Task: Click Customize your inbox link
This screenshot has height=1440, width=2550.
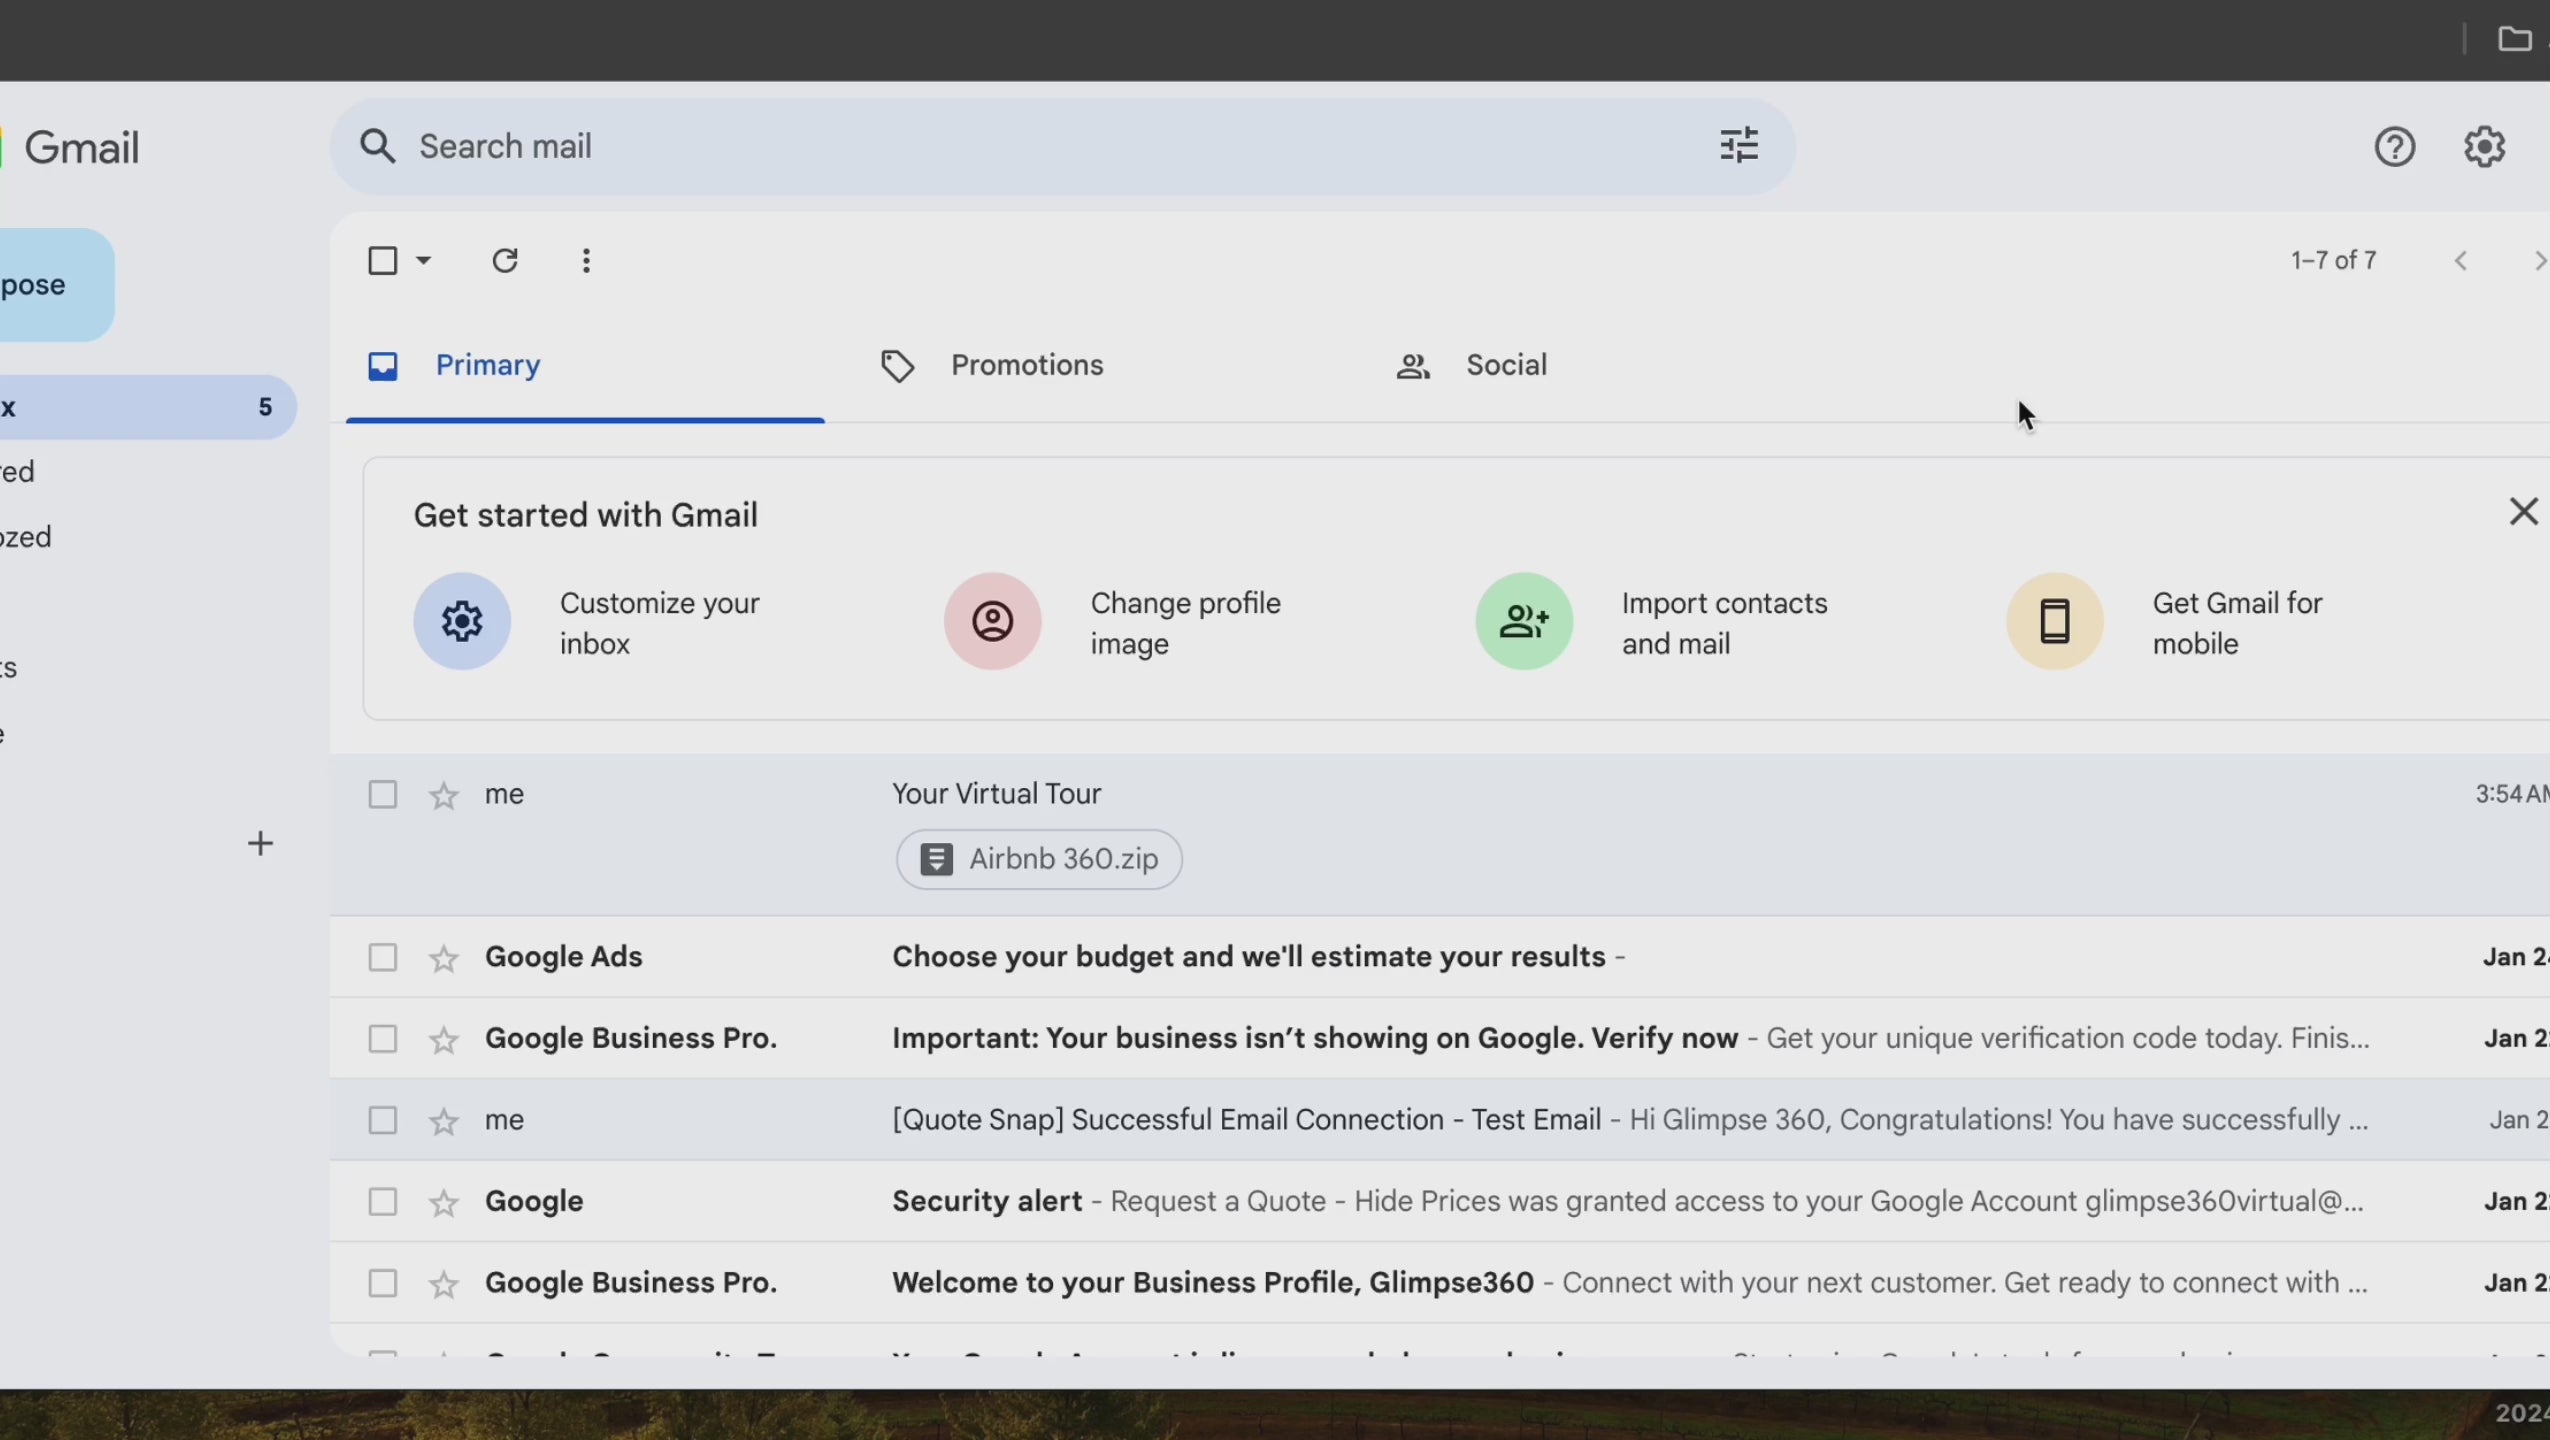Action: point(660,624)
